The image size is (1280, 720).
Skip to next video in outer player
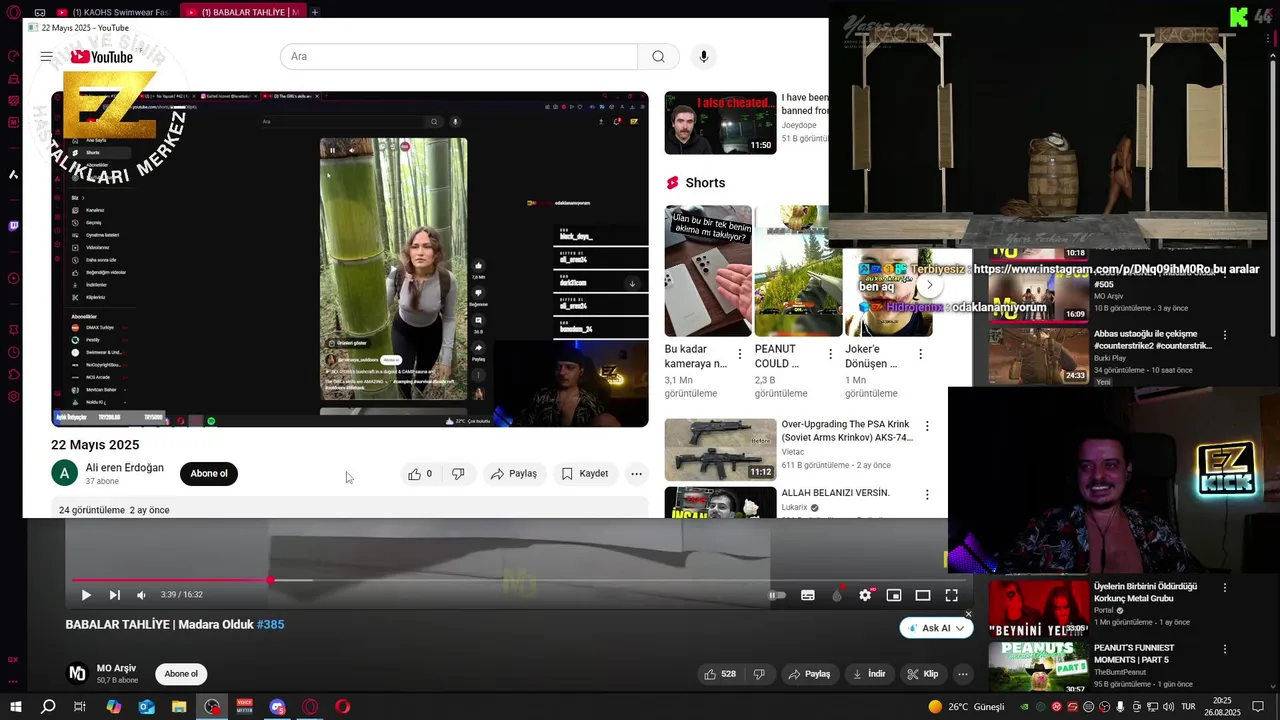tap(115, 595)
